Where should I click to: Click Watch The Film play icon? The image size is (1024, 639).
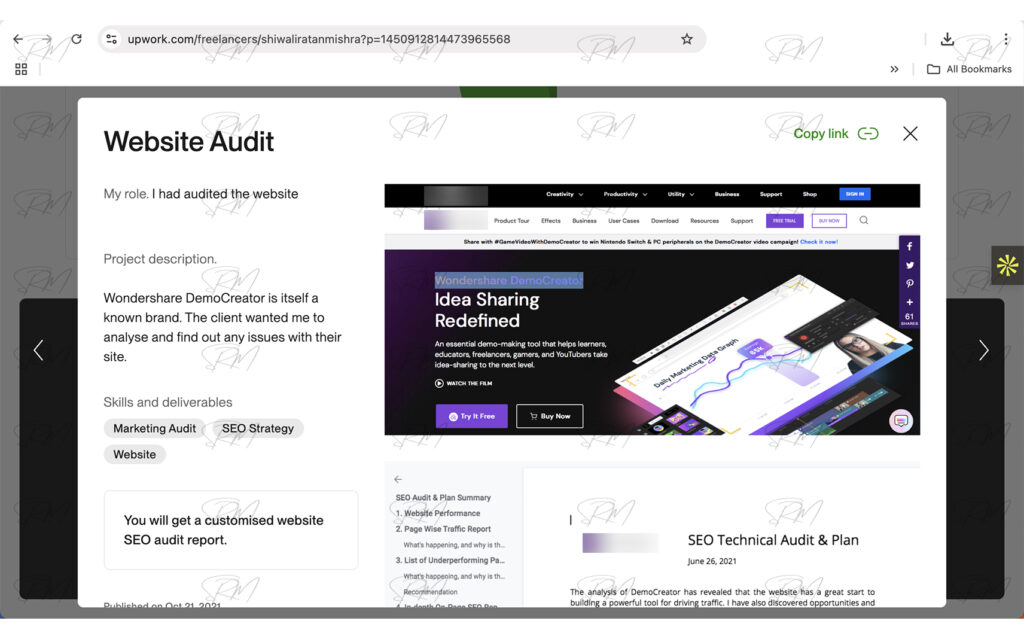coord(440,384)
